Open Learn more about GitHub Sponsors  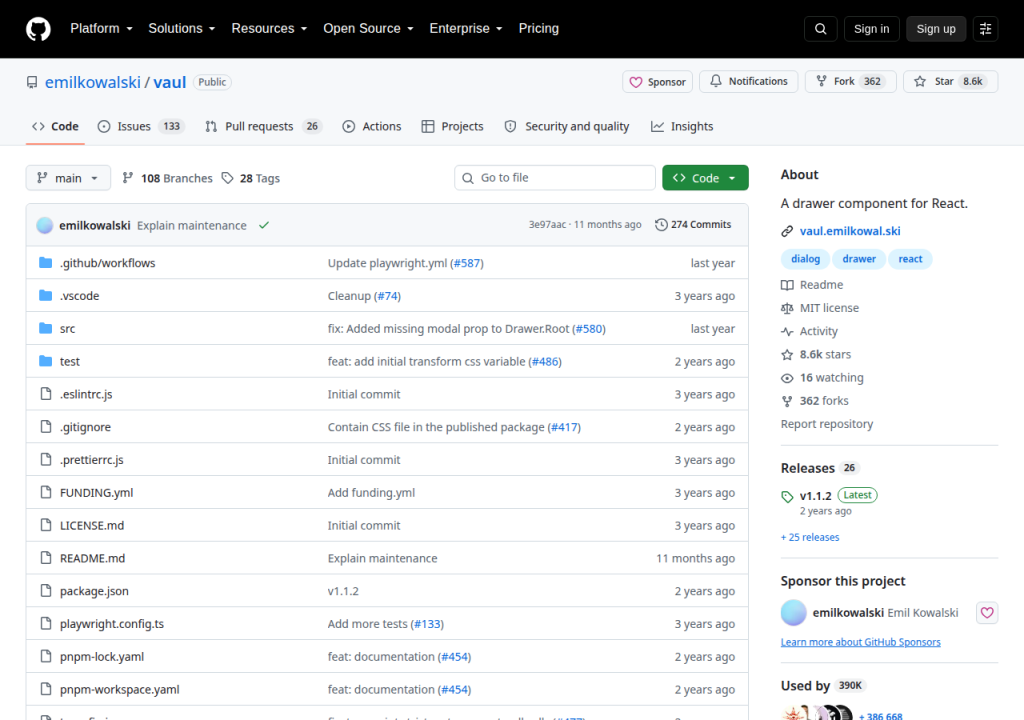point(861,642)
